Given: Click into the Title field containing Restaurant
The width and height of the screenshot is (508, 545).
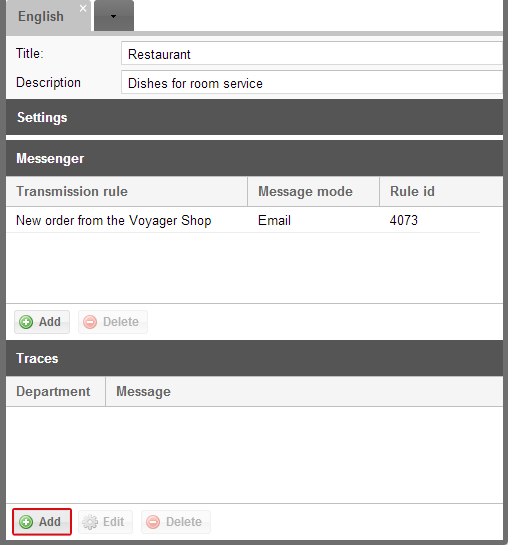Looking at the screenshot, I should (x=312, y=54).
